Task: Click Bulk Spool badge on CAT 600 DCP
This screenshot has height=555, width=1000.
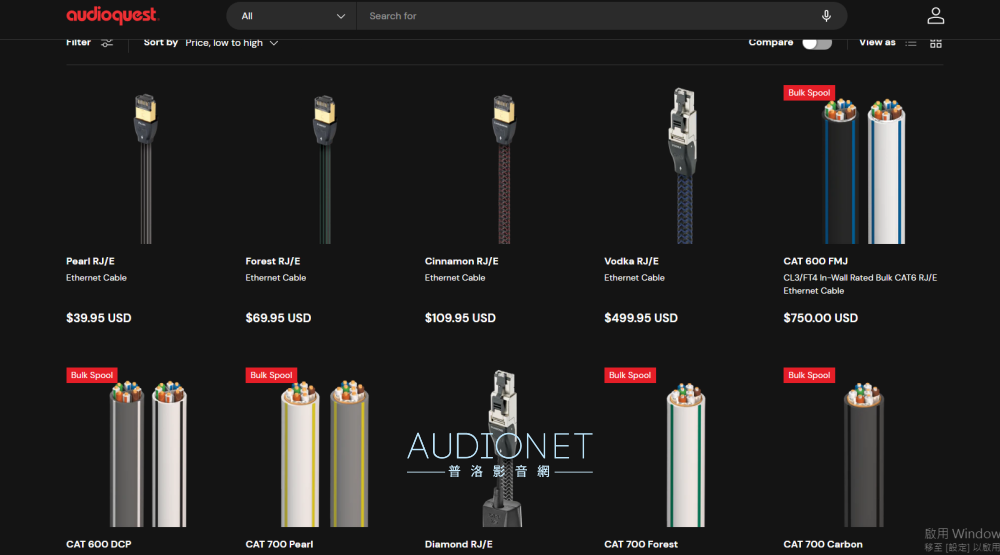Action: [x=92, y=375]
